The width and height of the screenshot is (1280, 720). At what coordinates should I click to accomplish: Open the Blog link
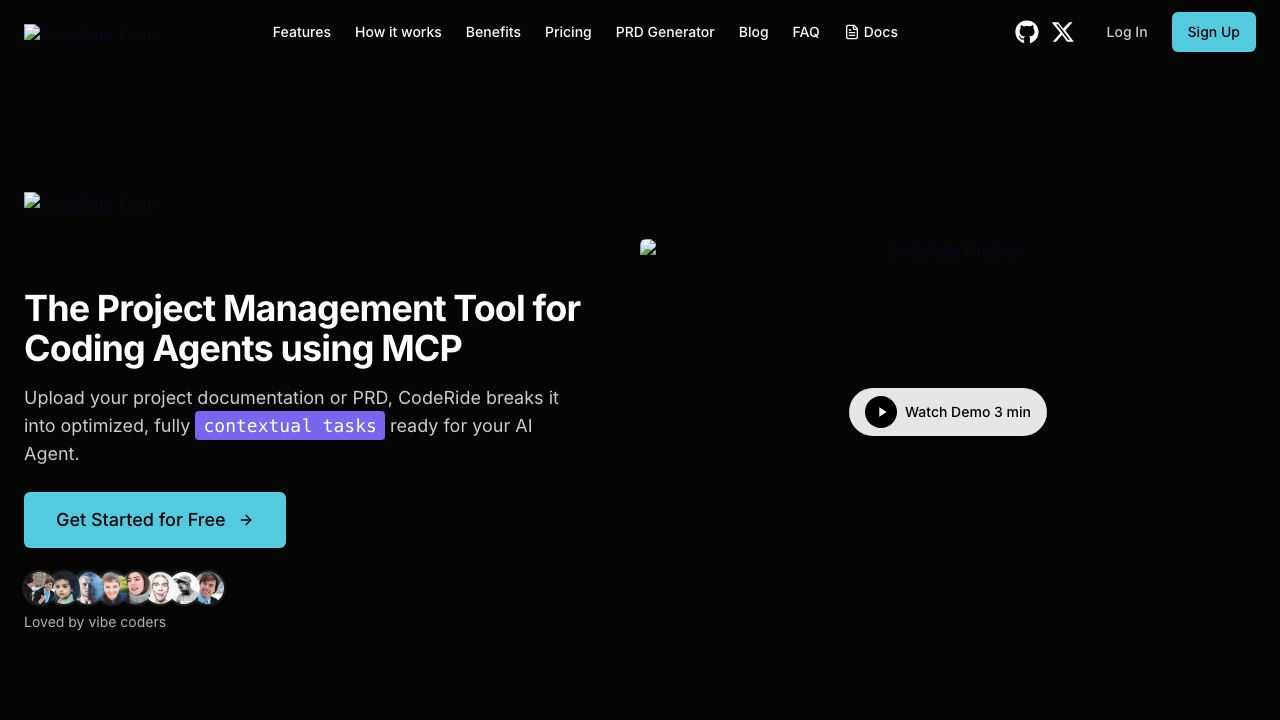click(x=754, y=32)
